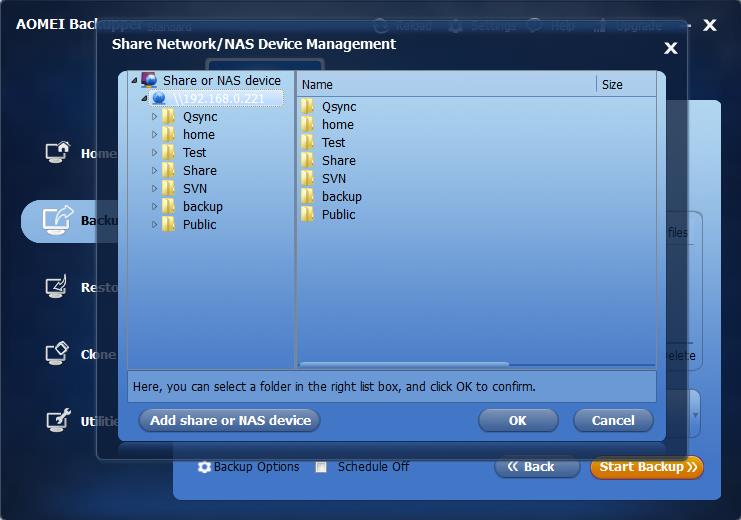Screen dimensions: 741x520
Task: Click the Public folder icon in the tree
Action: (x=168, y=225)
